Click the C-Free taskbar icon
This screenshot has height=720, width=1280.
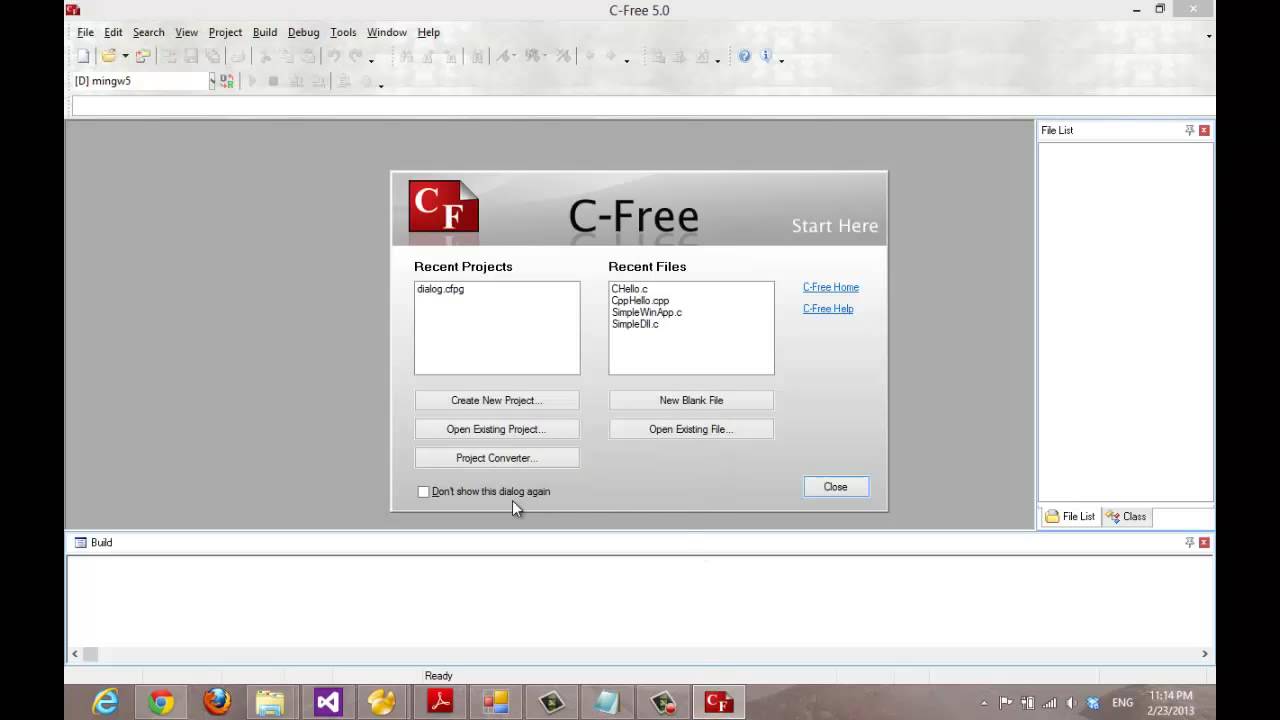tap(719, 702)
